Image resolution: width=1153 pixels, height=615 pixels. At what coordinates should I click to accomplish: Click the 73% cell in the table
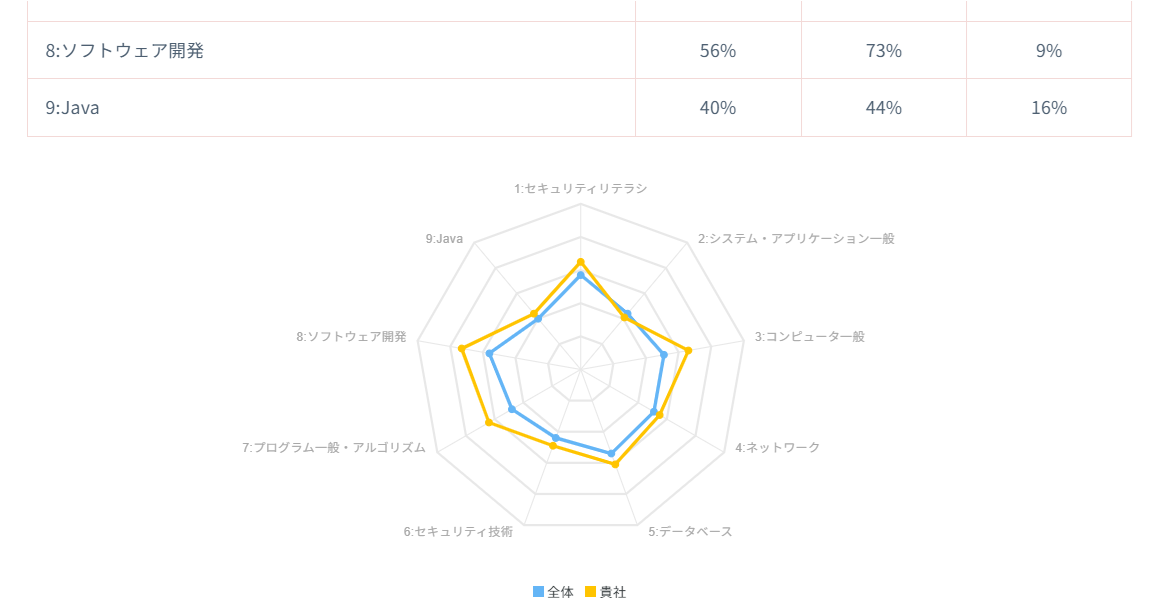[883, 50]
